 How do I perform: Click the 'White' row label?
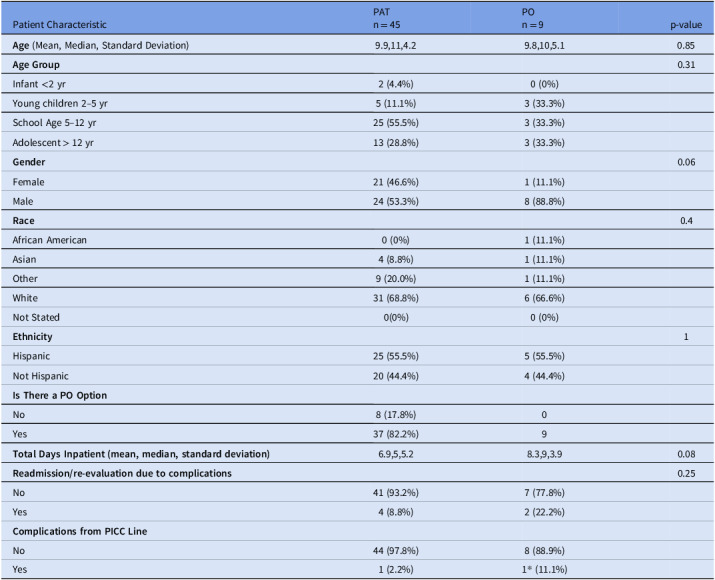coord(25,298)
